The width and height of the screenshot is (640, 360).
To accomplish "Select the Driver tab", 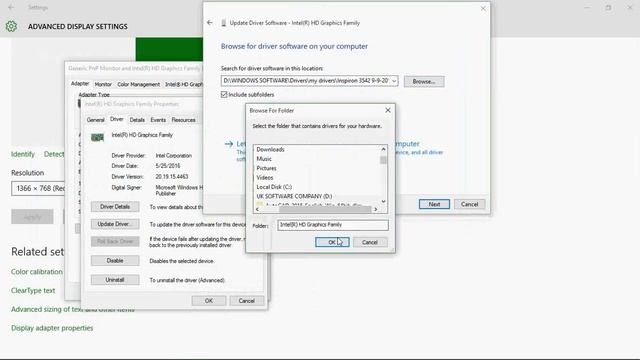I will click(117, 119).
